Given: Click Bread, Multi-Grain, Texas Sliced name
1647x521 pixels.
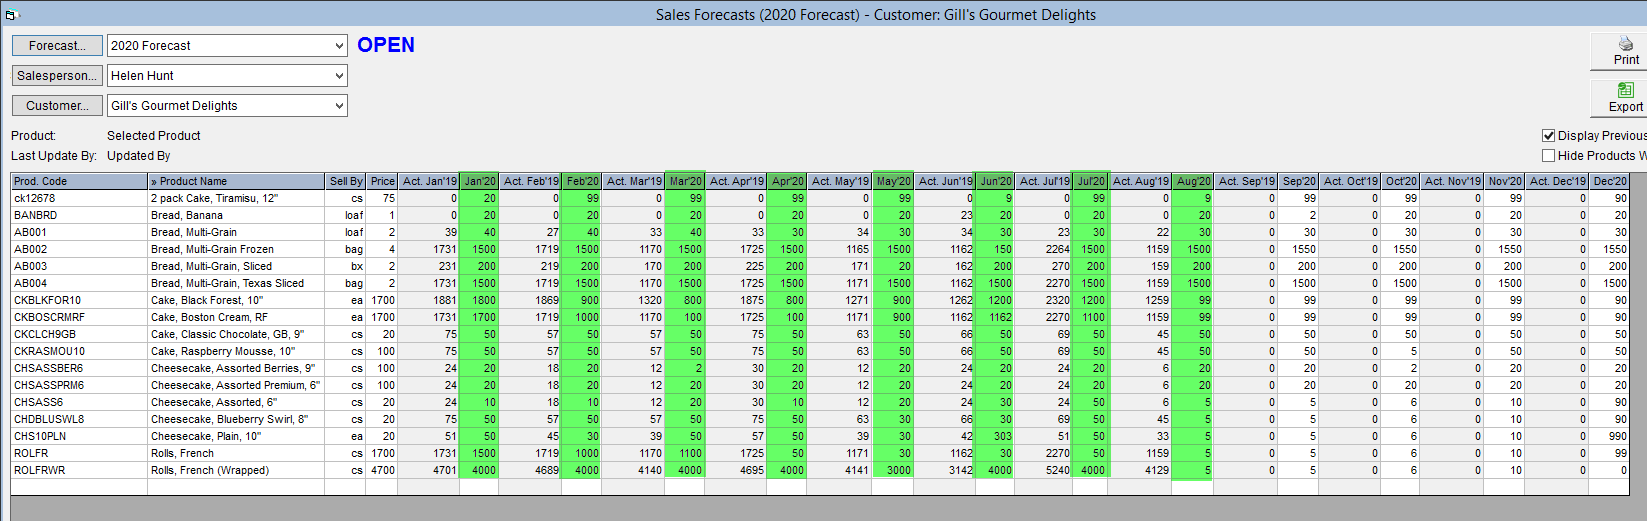Looking at the screenshot, I should (x=236, y=283).
